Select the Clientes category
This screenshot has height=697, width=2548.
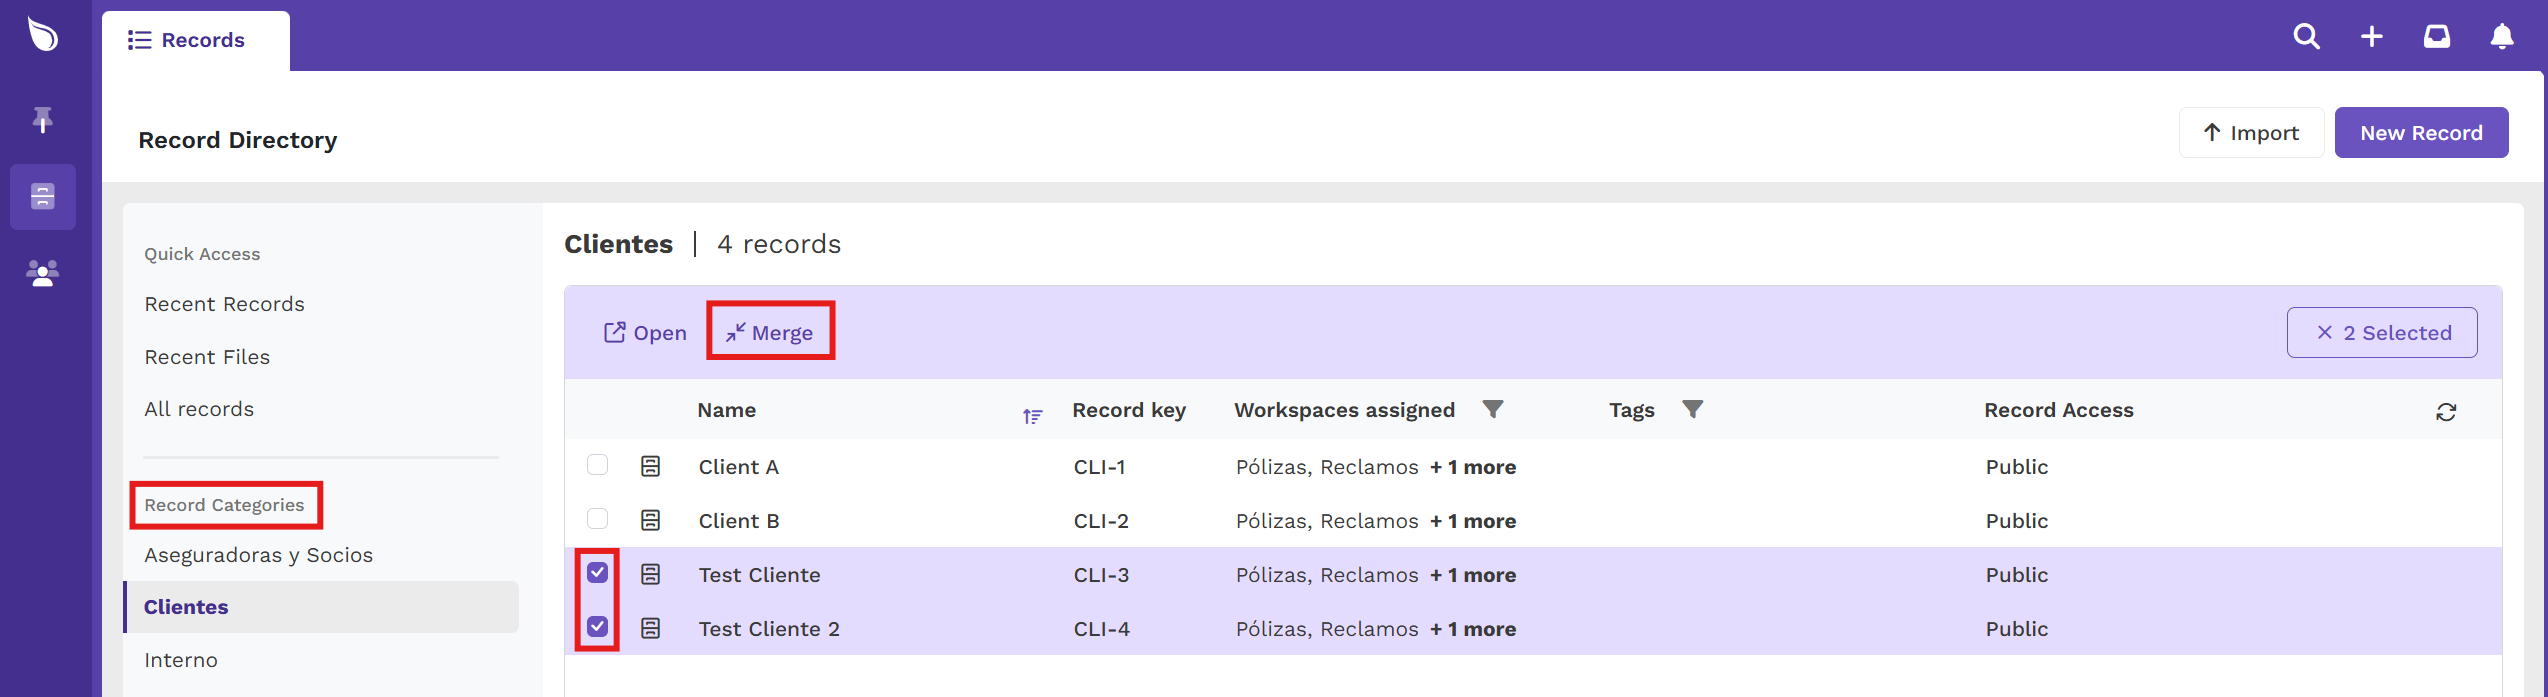click(321, 607)
